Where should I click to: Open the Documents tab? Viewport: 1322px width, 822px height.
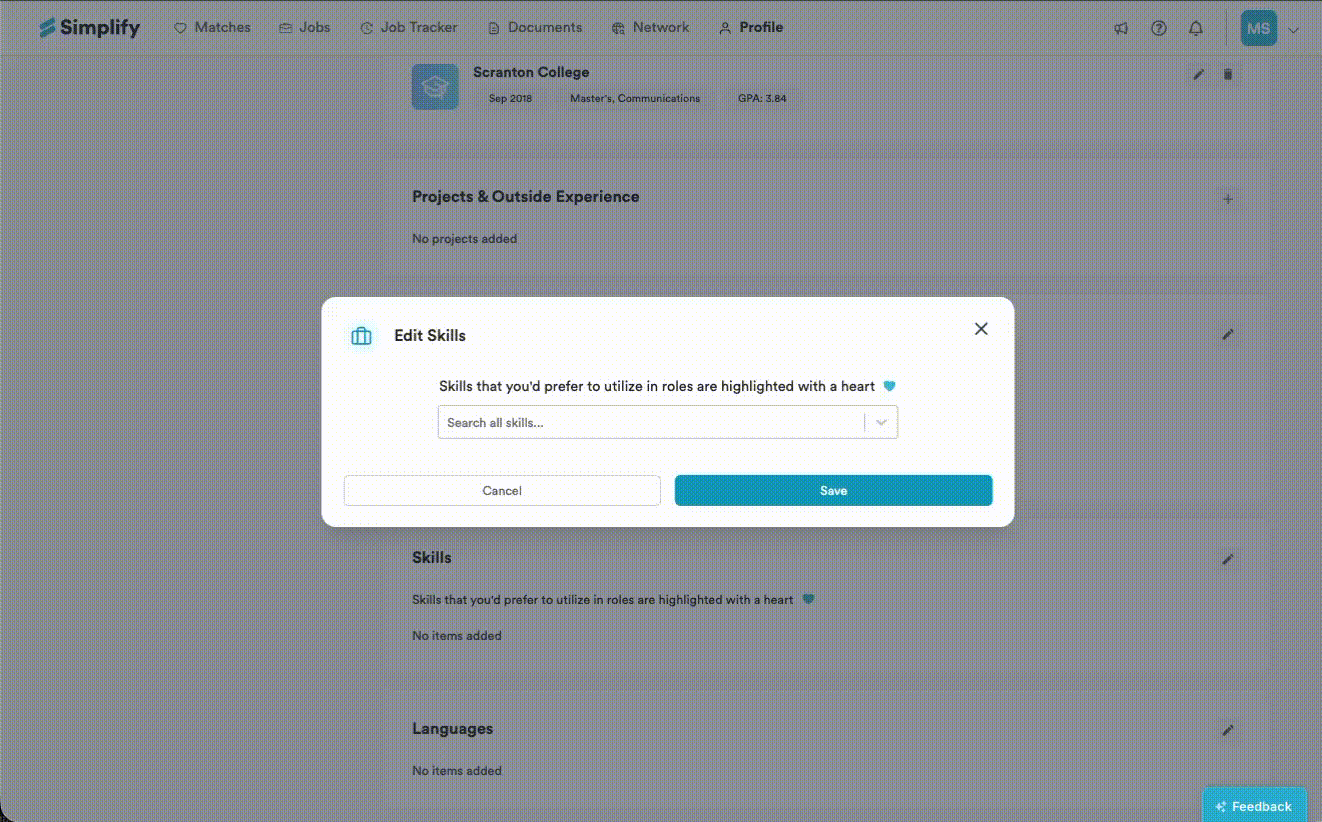point(534,27)
